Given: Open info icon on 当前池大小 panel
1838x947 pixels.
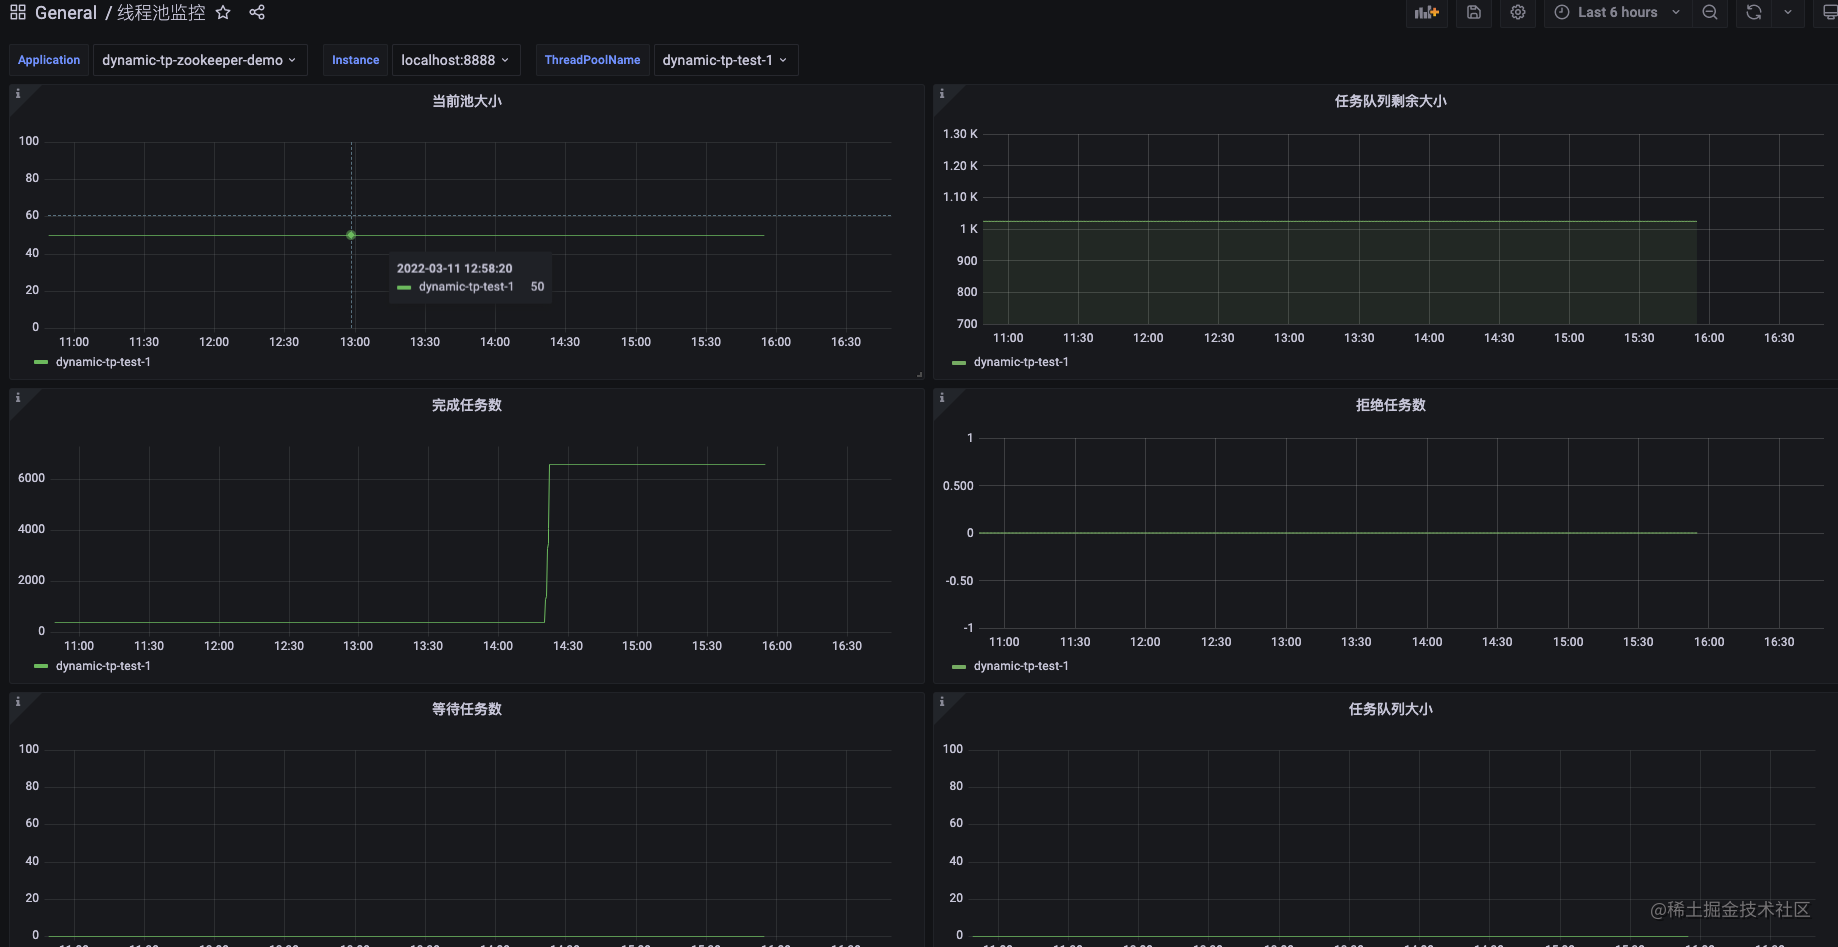Looking at the screenshot, I should pos(18,94).
